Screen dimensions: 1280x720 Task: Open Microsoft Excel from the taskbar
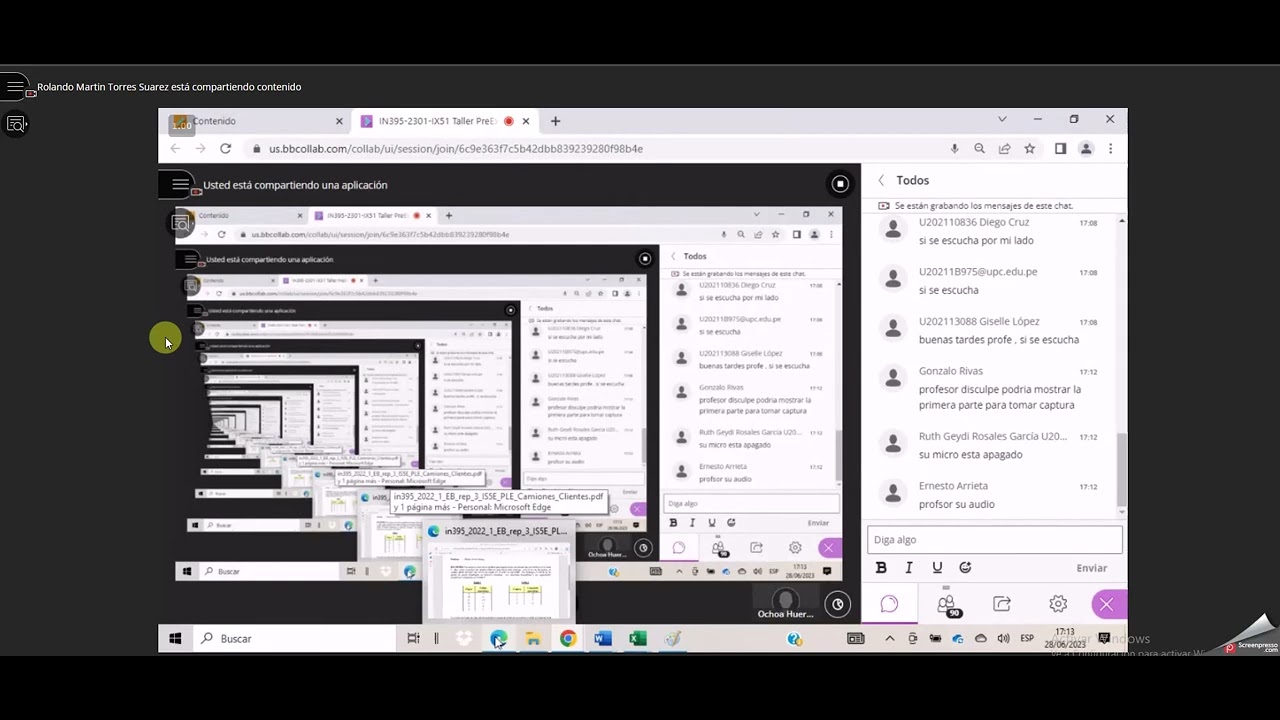coord(638,638)
